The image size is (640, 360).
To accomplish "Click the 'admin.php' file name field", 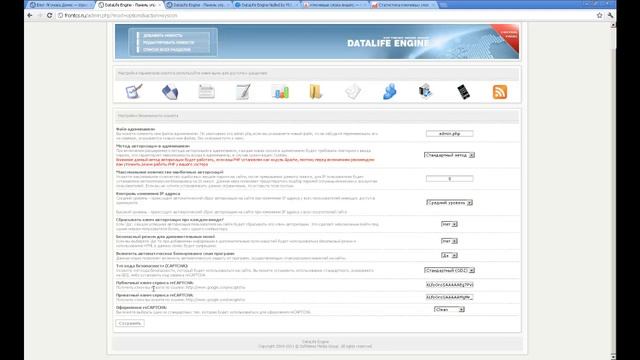I will point(449,133).
